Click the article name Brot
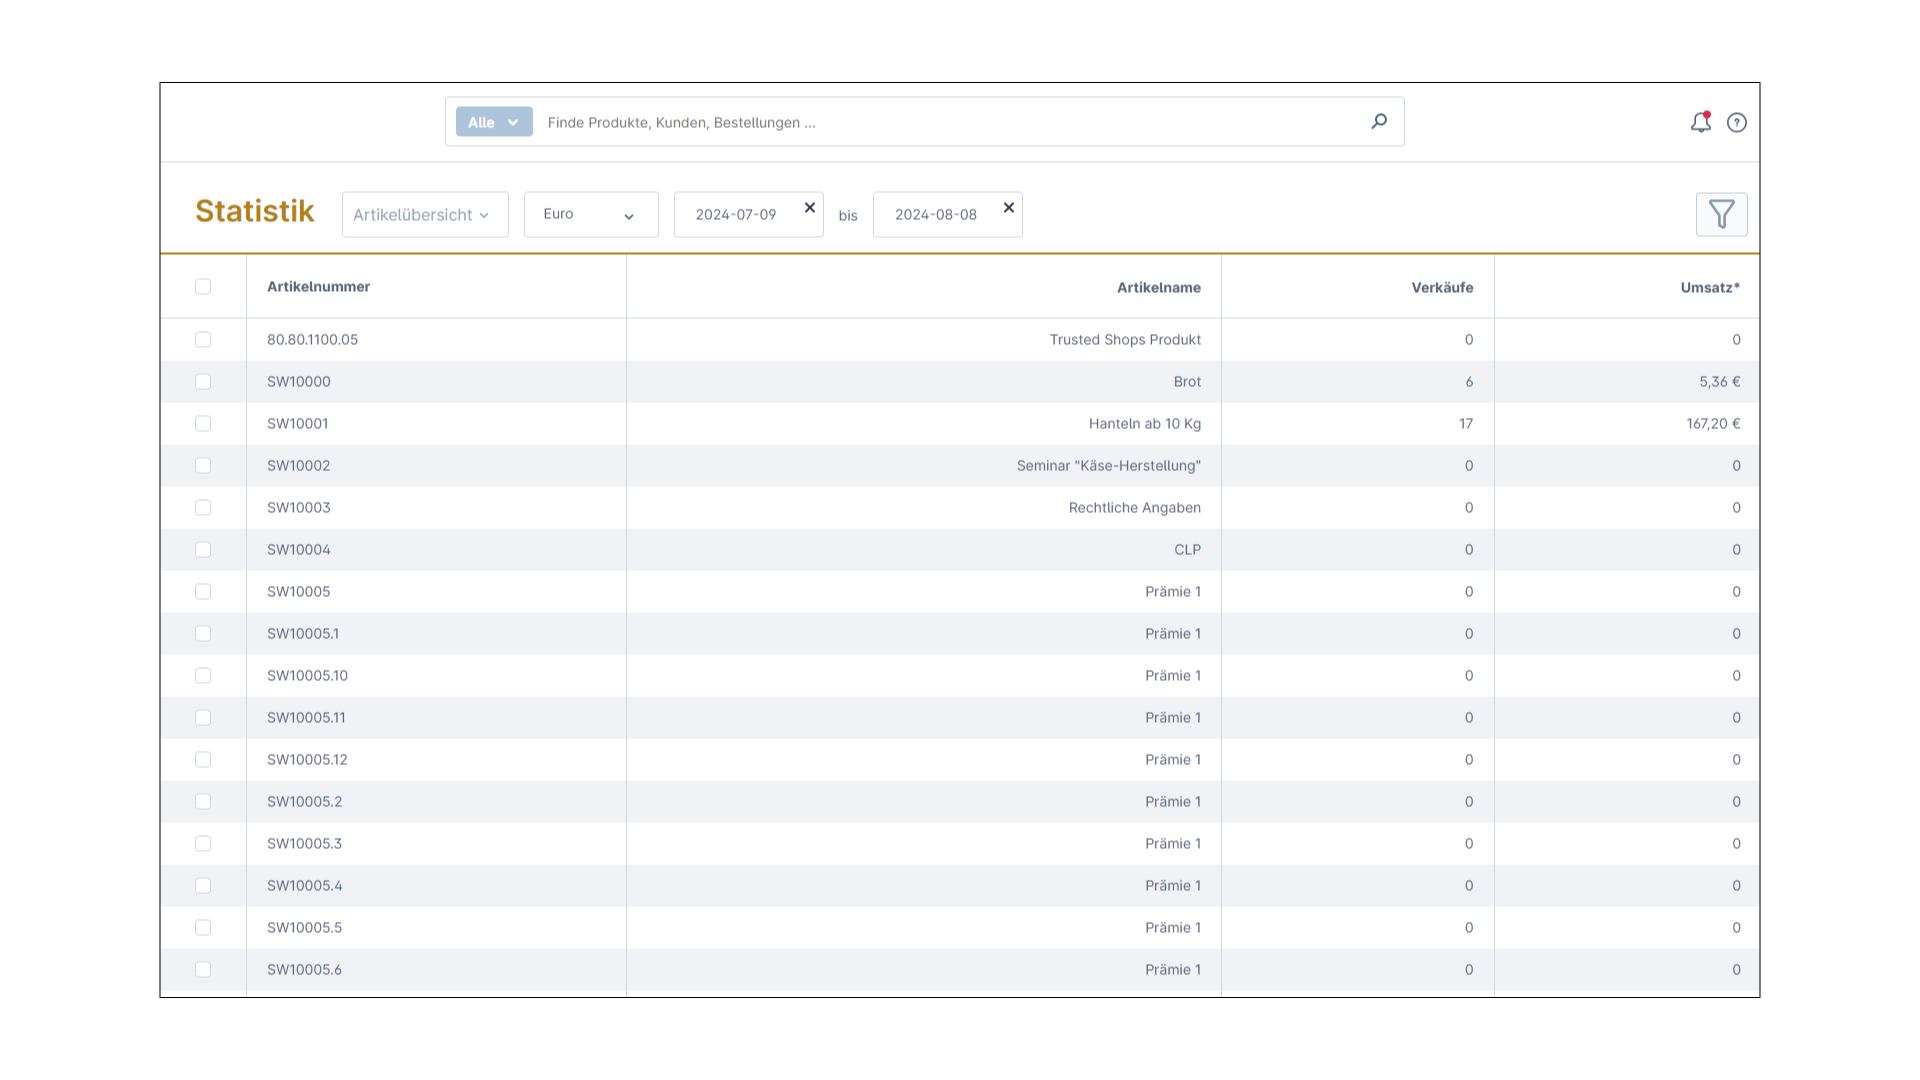Viewport: 1920px width, 1080px height. (x=1187, y=382)
